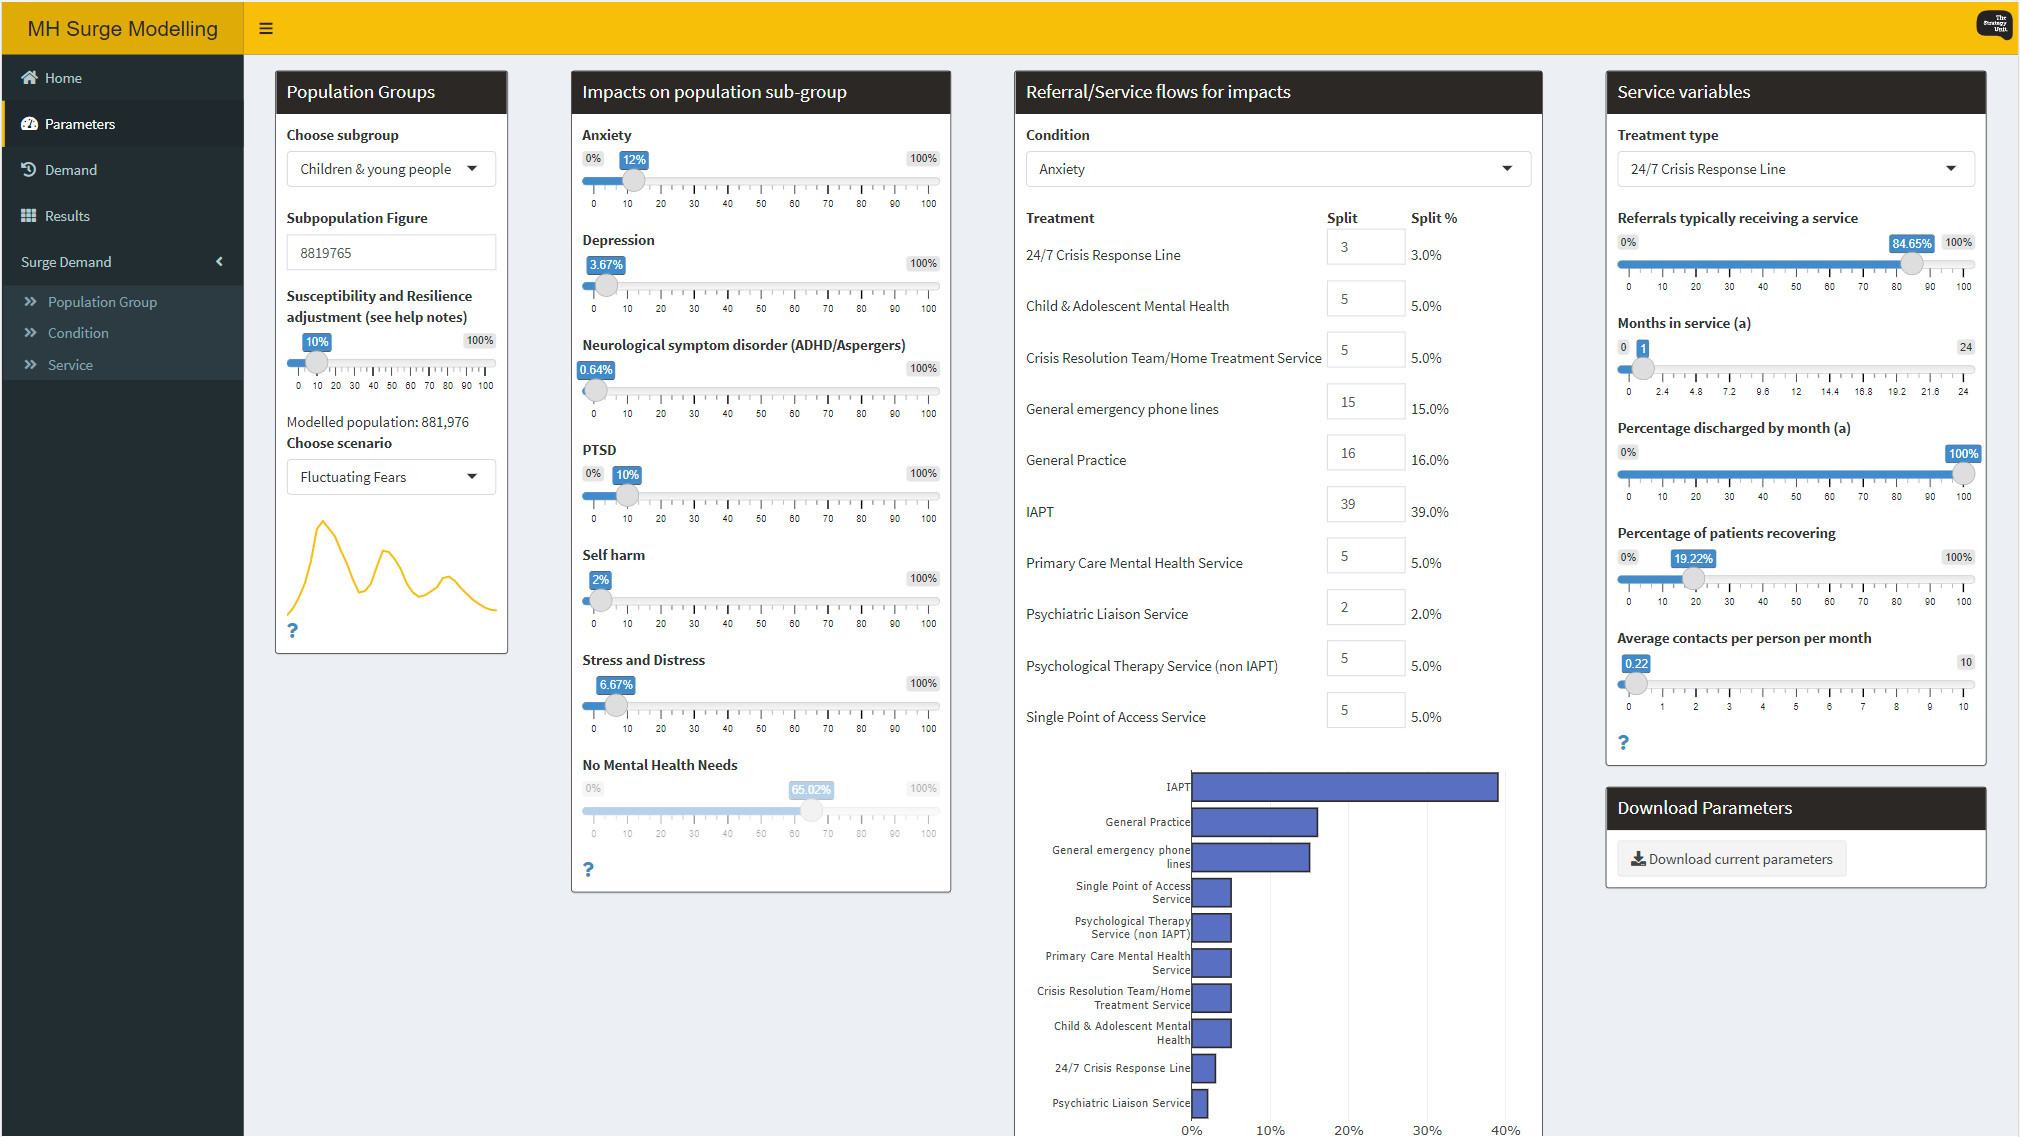The width and height of the screenshot is (2020, 1137).
Task: Click download icon on Download current parameters
Action: pyautogui.click(x=1638, y=859)
